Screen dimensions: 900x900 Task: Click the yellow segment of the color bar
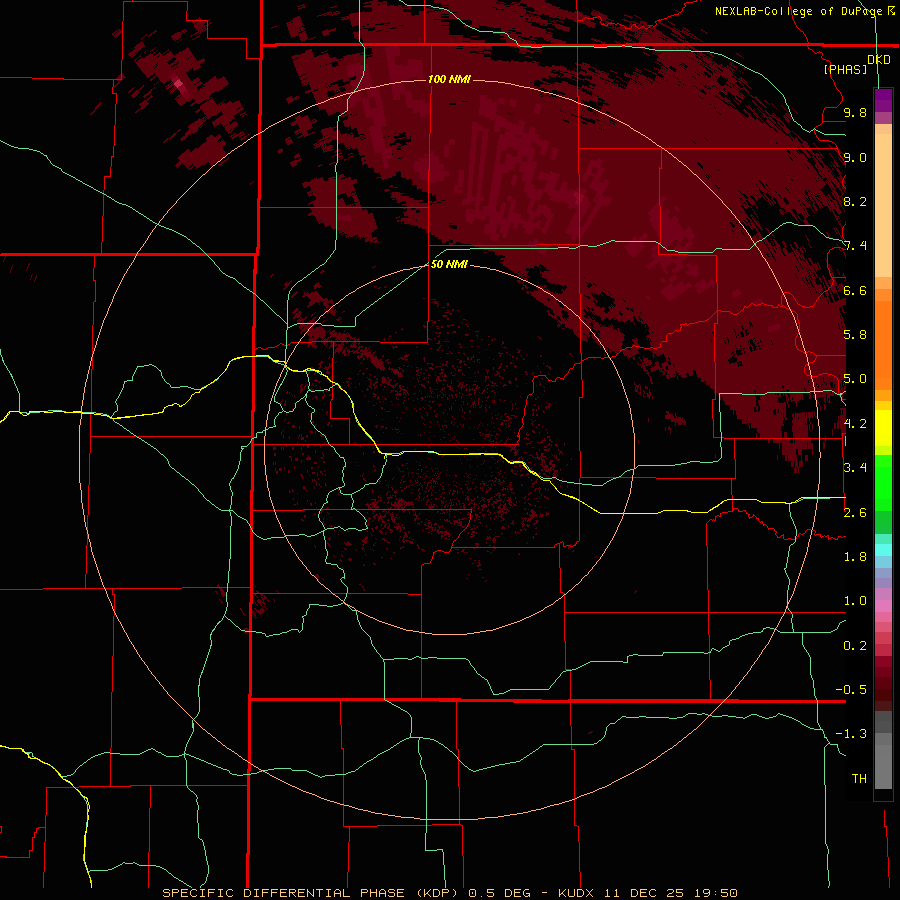tap(883, 428)
